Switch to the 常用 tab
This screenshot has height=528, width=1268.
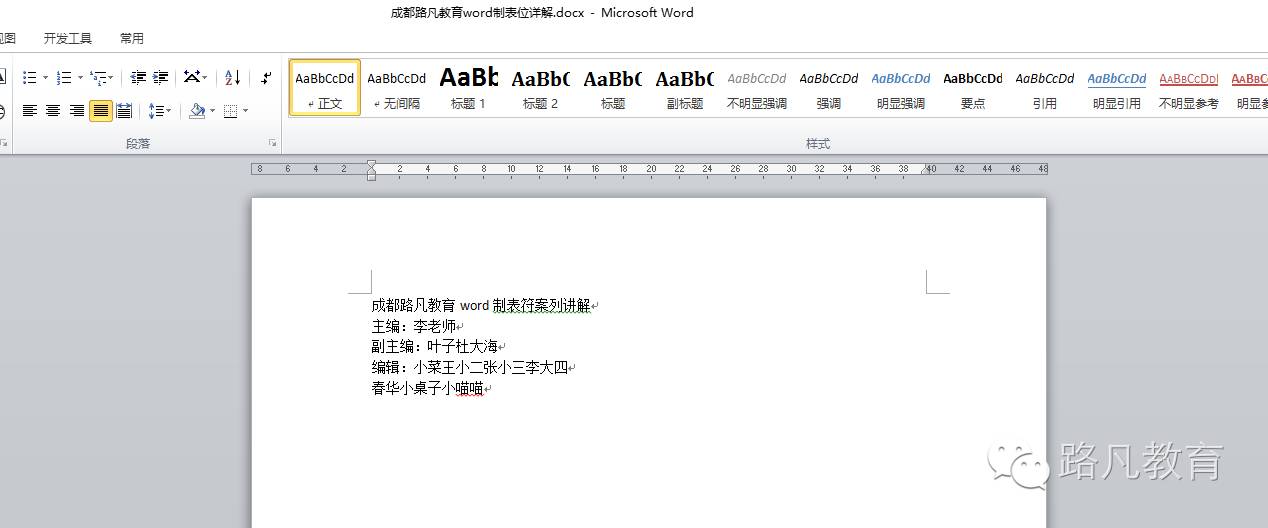pyautogui.click(x=132, y=38)
